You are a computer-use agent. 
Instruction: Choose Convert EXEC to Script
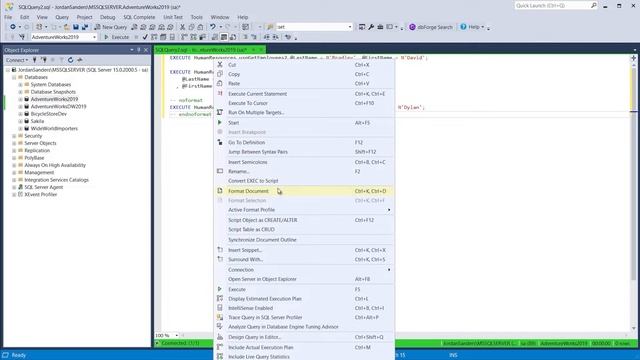[304, 181]
